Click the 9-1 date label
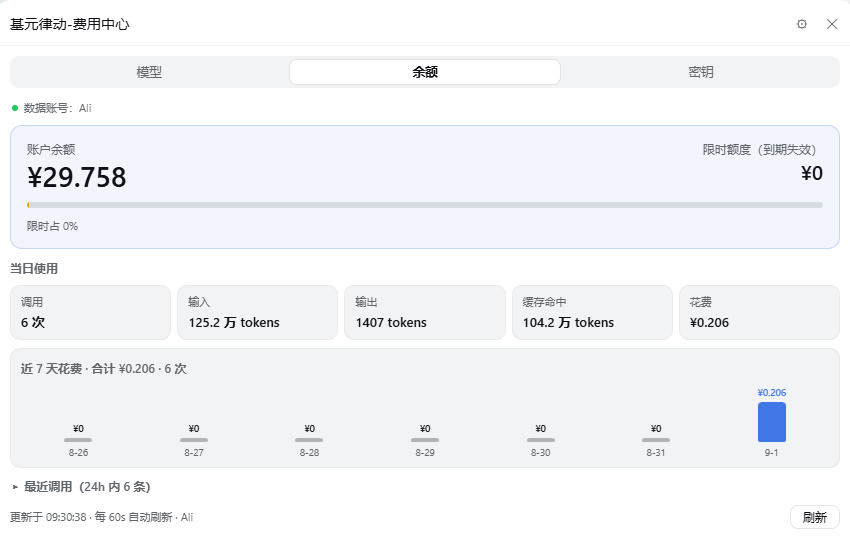The image size is (850, 542). pos(771,453)
